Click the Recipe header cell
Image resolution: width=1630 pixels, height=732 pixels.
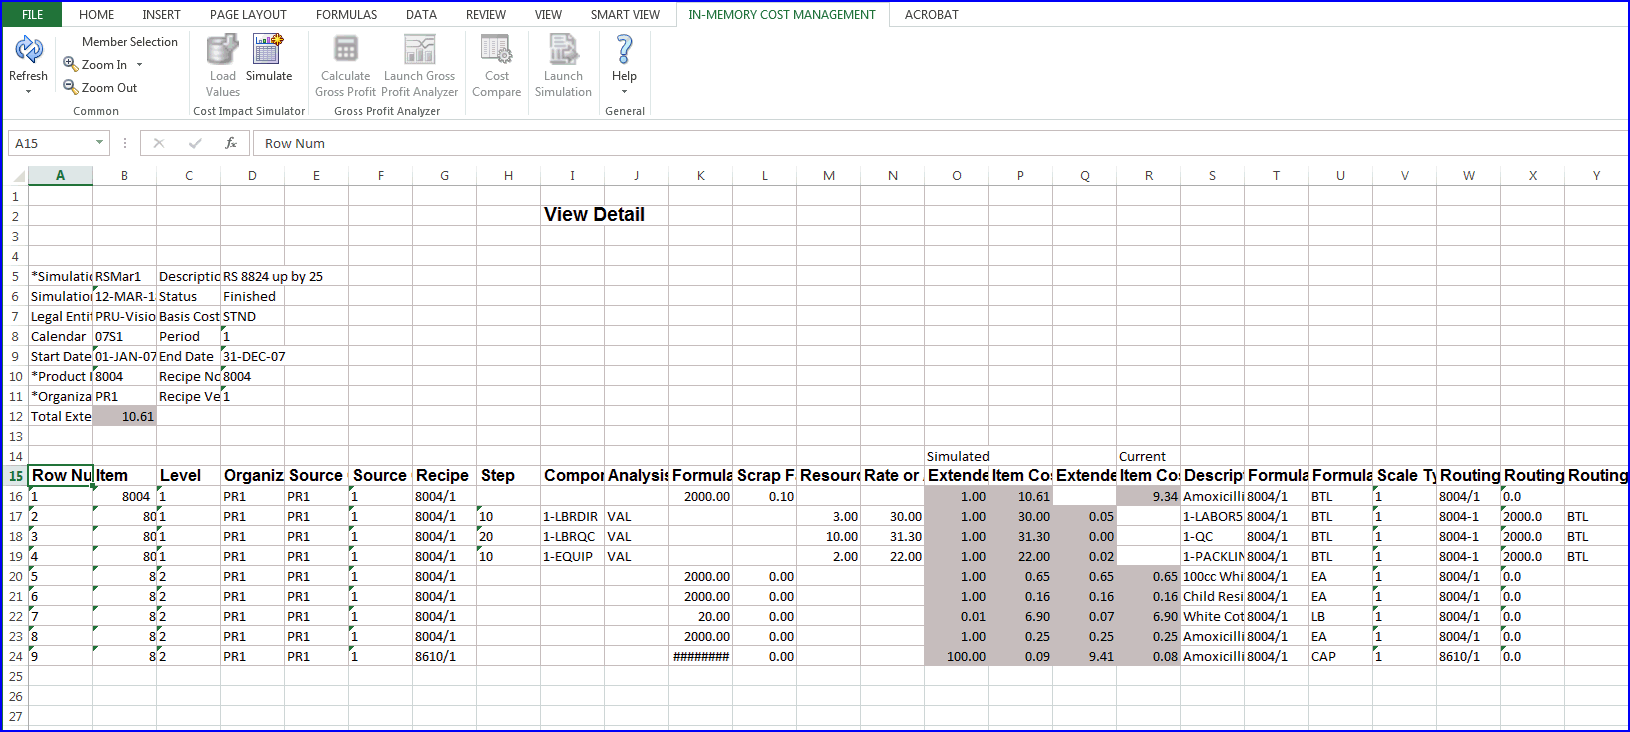(x=444, y=476)
